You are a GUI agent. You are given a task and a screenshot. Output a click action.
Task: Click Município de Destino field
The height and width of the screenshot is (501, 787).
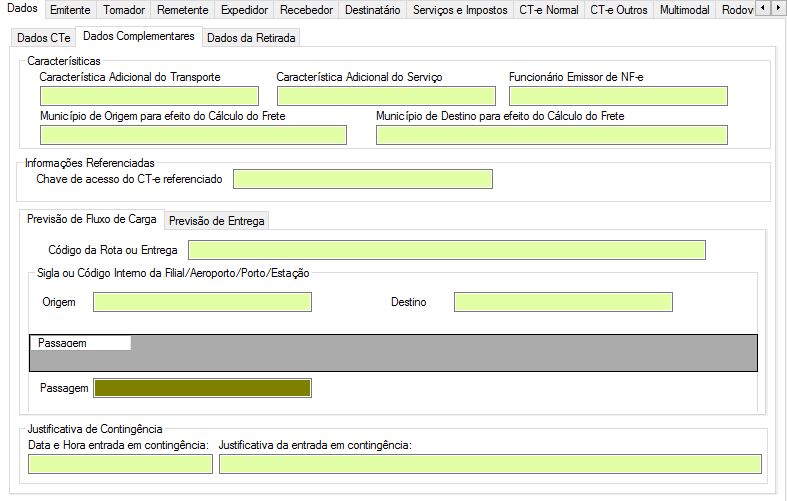coord(552,135)
